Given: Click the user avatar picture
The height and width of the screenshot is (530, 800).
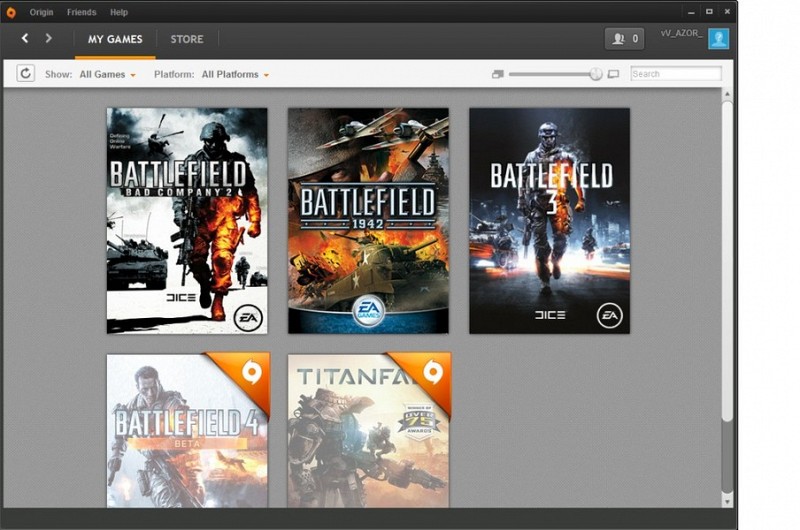Looking at the screenshot, I should (718, 39).
